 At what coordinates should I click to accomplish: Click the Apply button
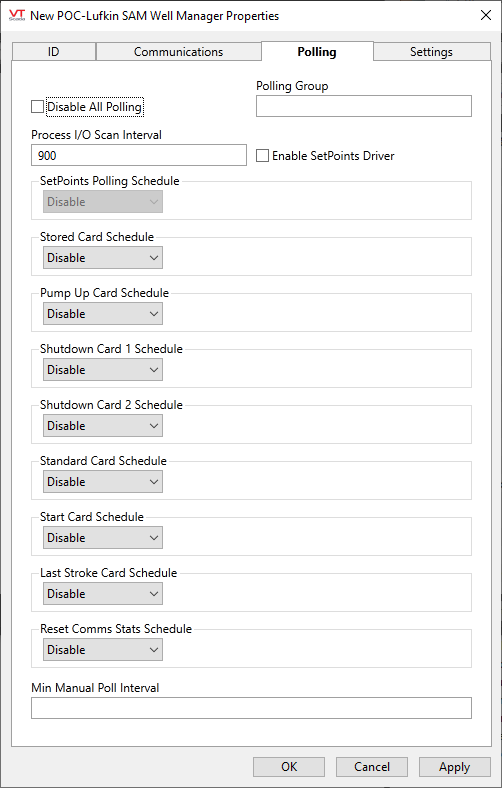coord(455,767)
